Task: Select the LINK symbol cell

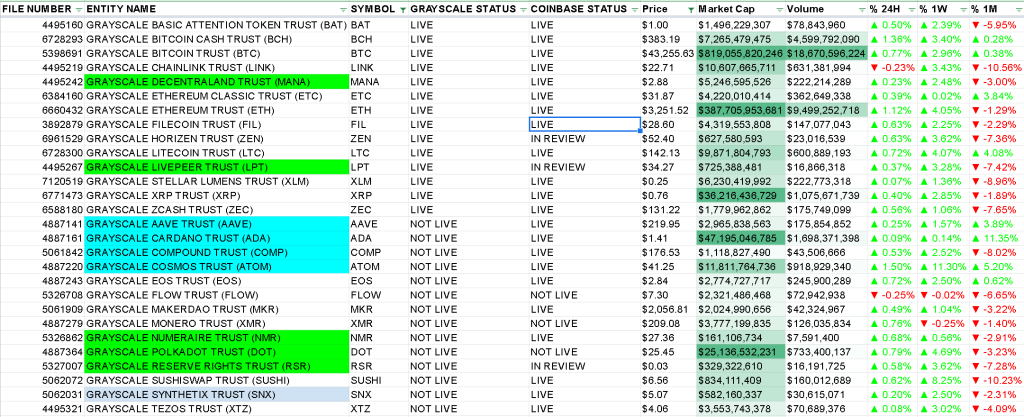Action: click(379, 67)
